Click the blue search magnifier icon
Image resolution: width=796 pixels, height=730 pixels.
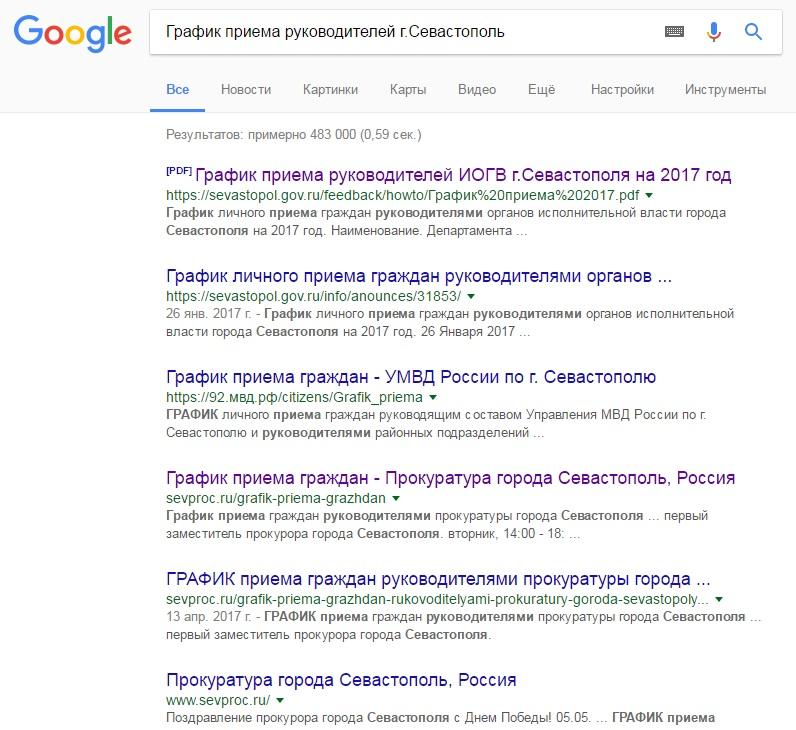753,32
